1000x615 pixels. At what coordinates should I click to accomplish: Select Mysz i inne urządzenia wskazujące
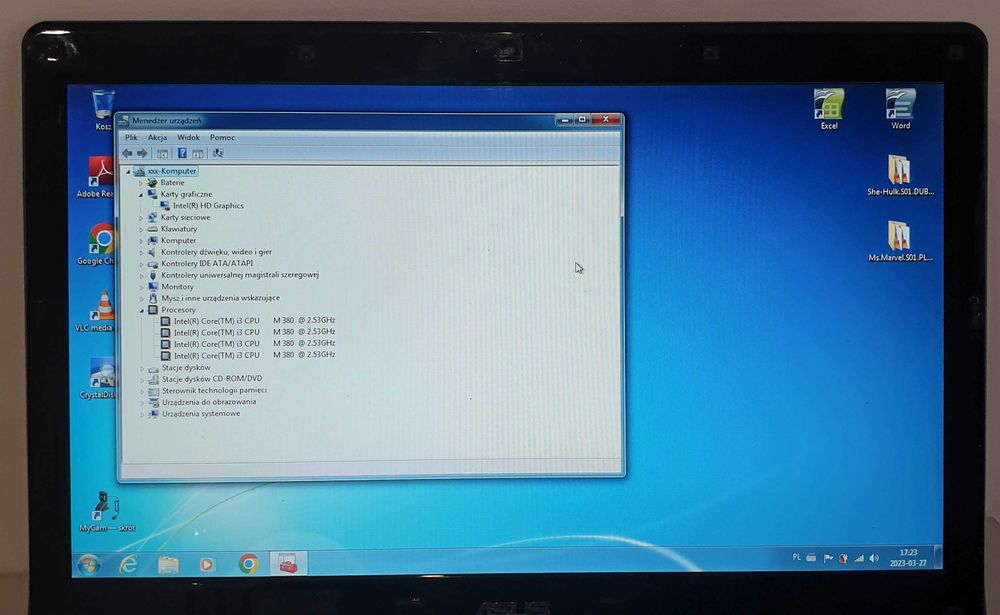[x=220, y=298]
